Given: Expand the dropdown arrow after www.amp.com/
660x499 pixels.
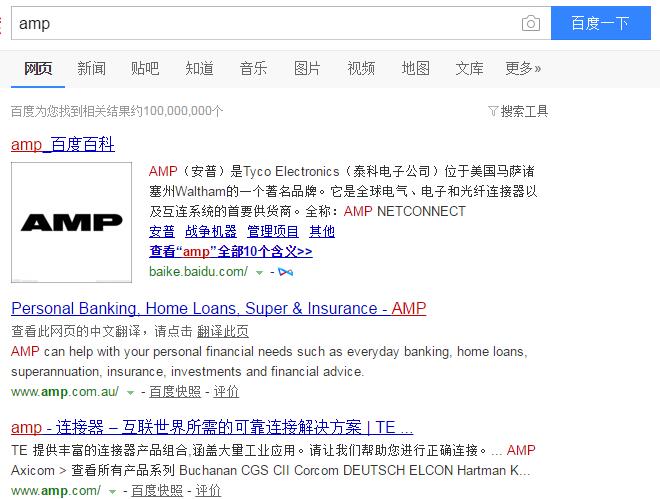Looking at the screenshot, I should 112,492.
